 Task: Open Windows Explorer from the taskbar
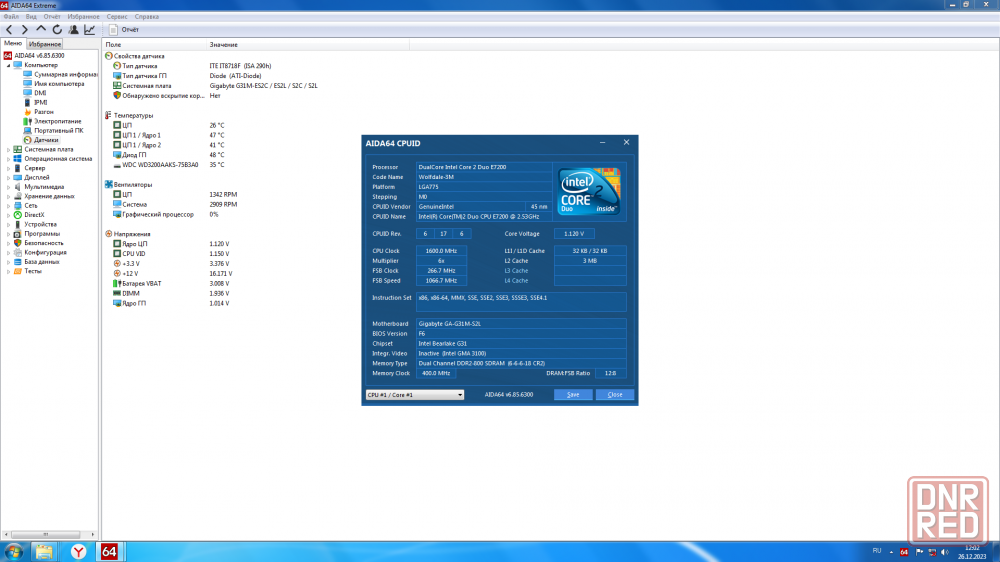pos(44,552)
